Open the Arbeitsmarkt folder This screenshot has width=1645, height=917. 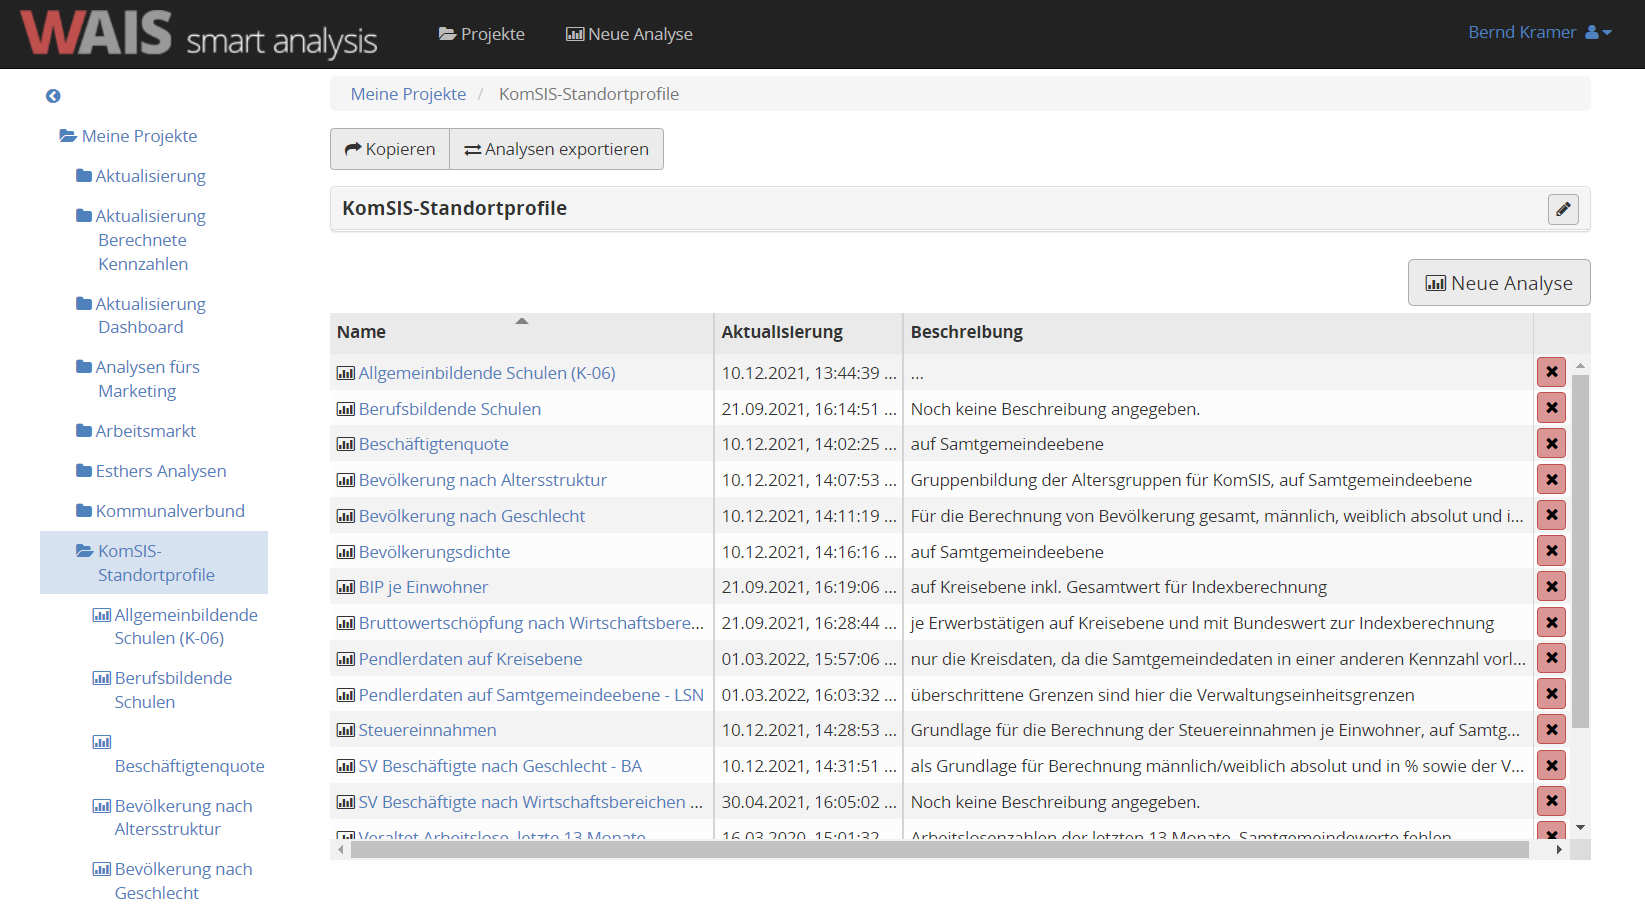pyautogui.click(x=137, y=431)
